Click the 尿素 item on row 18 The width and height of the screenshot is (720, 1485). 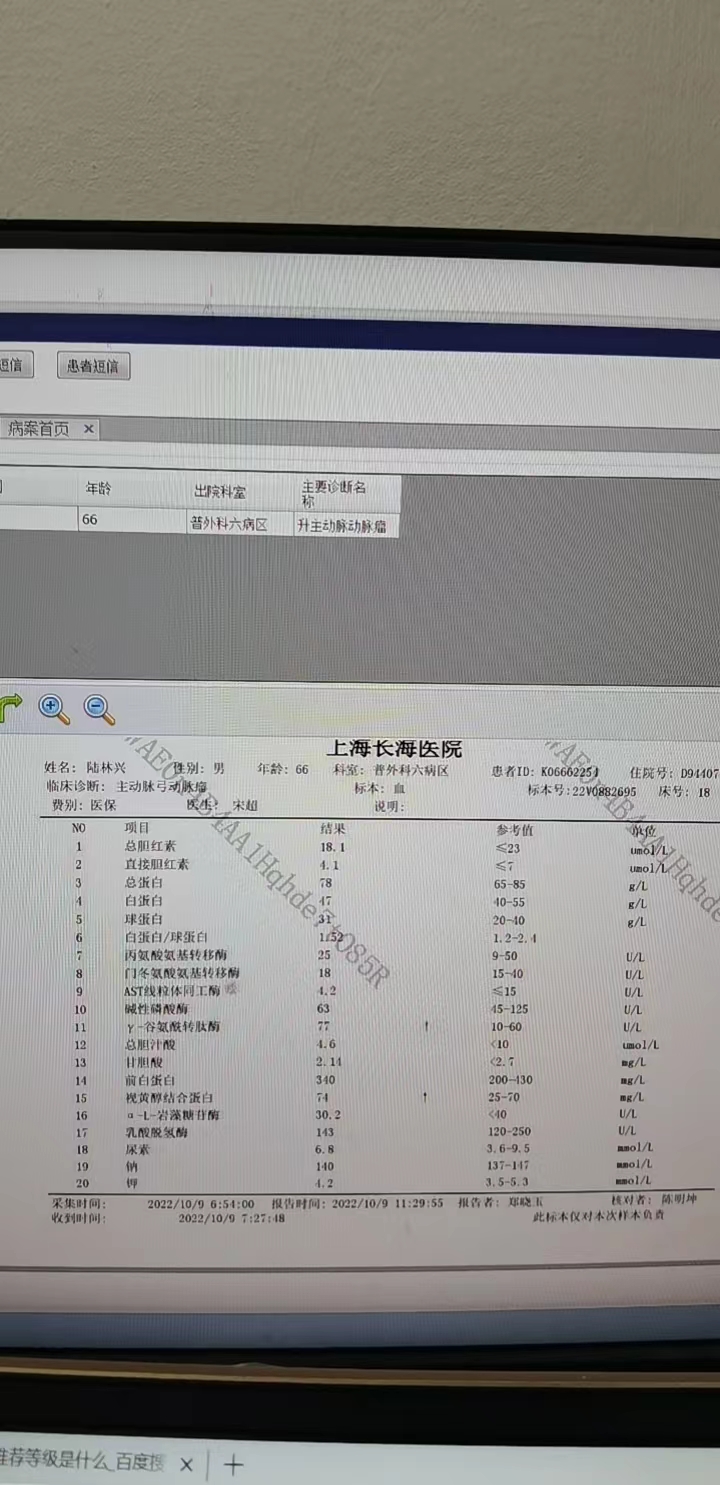(137, 1149)
